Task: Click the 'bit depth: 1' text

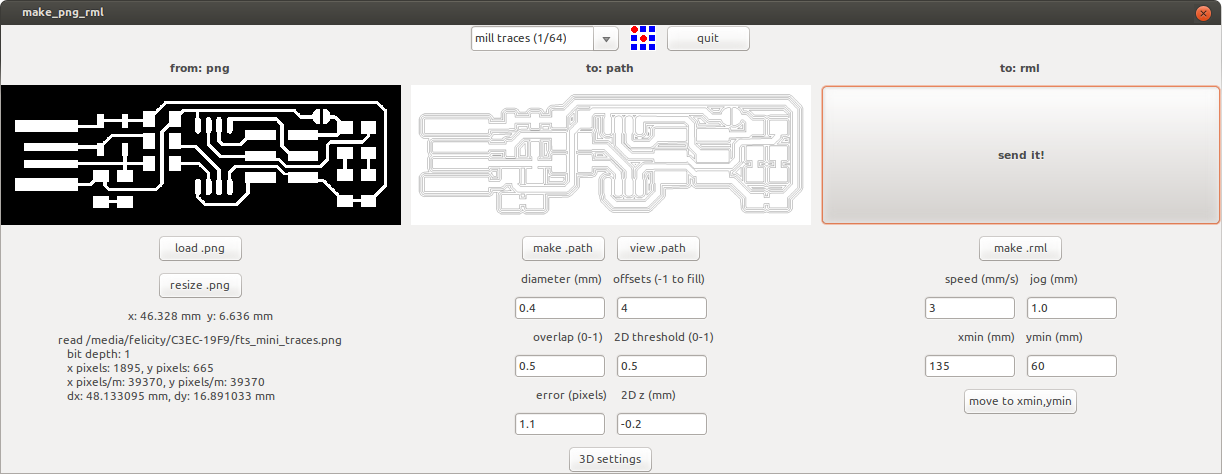Action: coord(100,354)
